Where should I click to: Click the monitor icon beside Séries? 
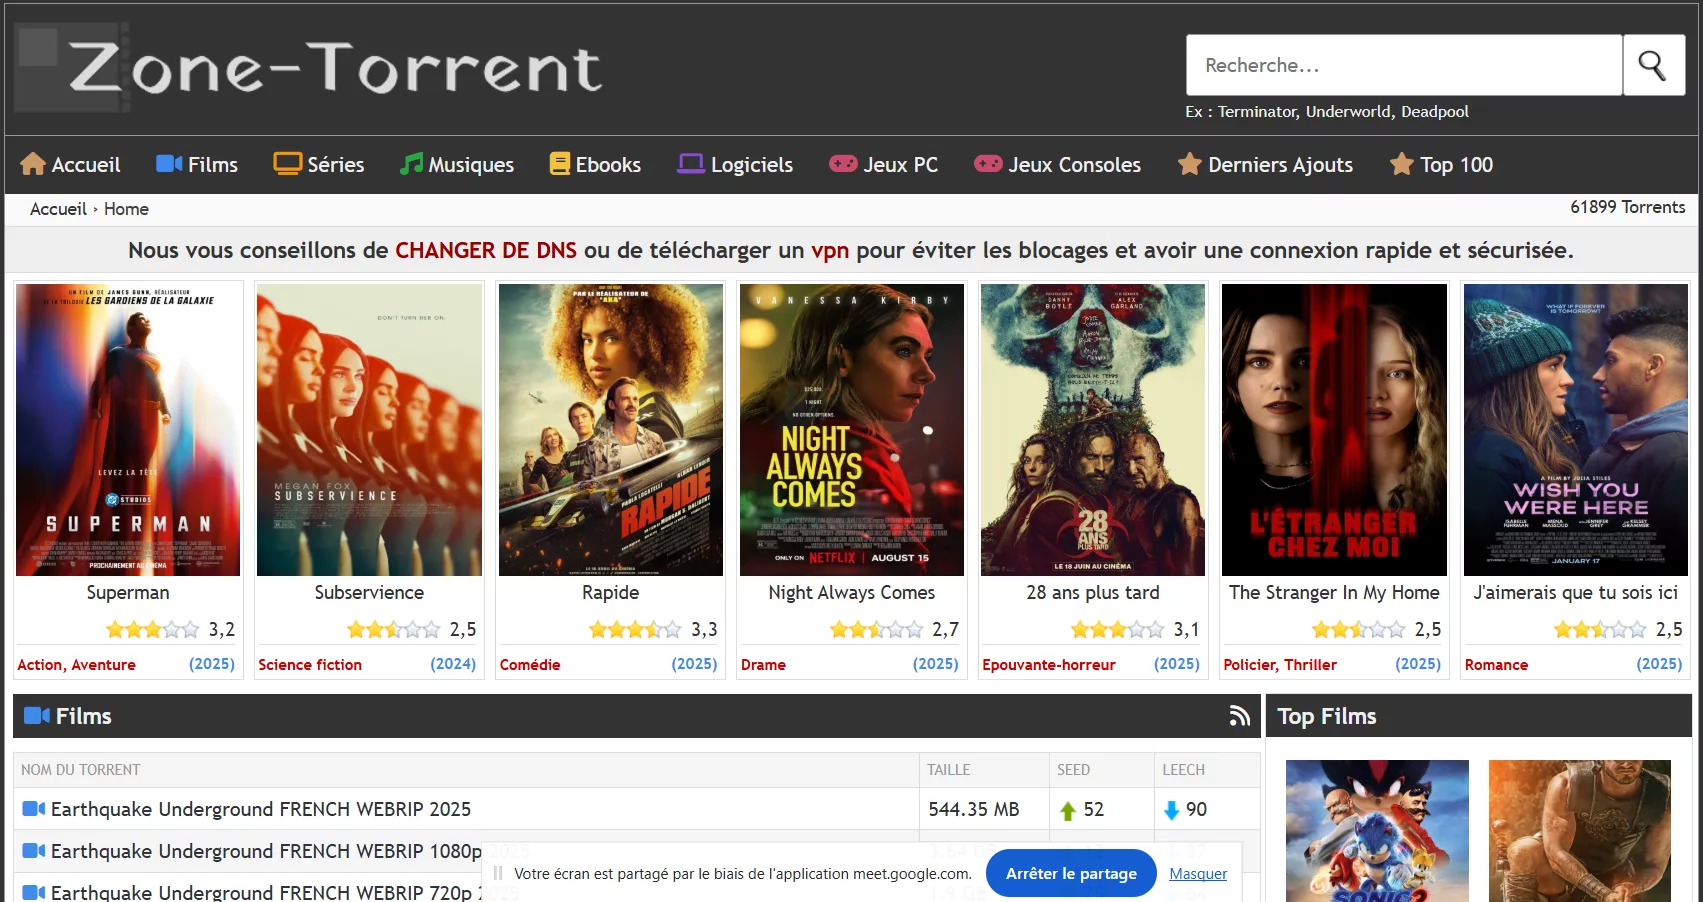[287, 164]
